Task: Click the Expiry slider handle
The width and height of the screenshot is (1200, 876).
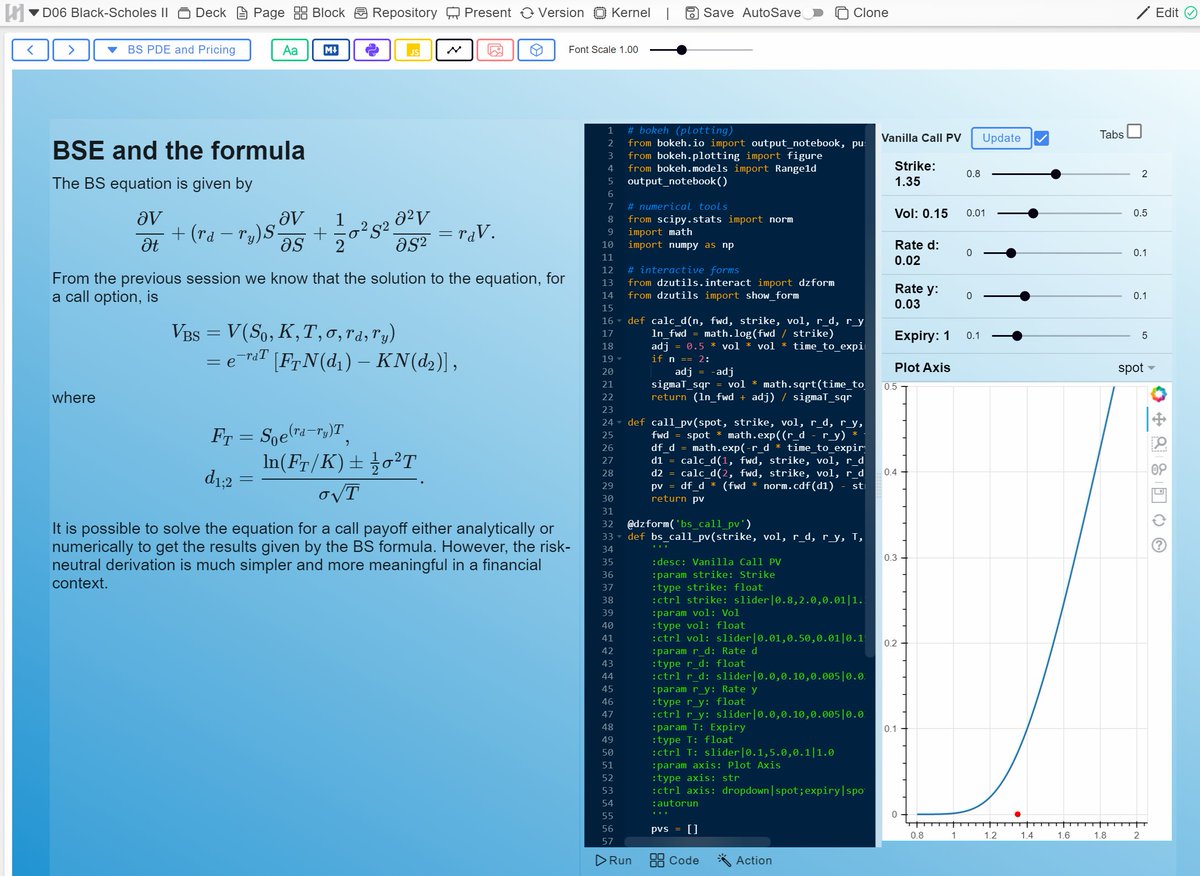Action: tap(1017, 336)
